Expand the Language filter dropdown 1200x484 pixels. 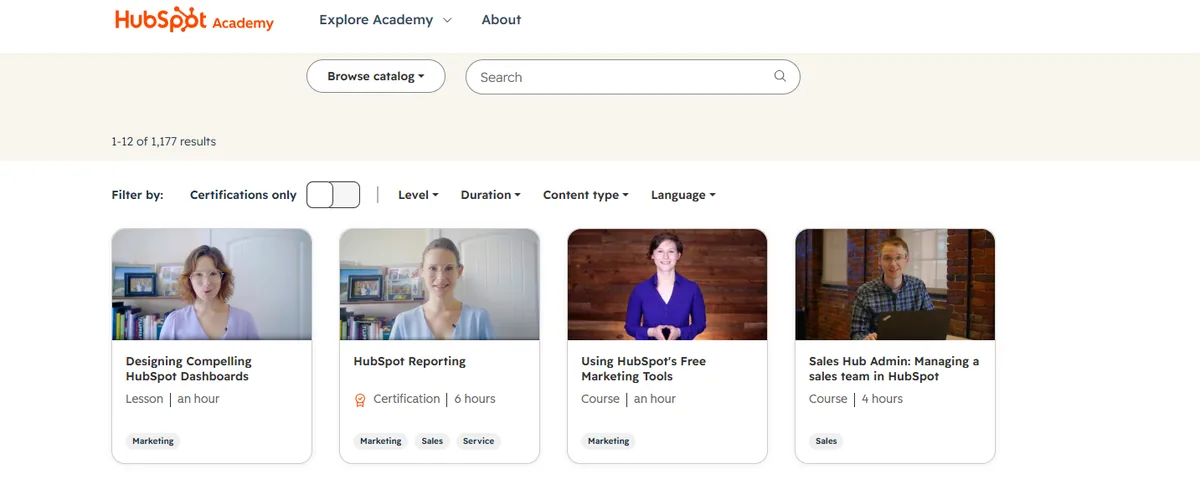click(683, 195)
